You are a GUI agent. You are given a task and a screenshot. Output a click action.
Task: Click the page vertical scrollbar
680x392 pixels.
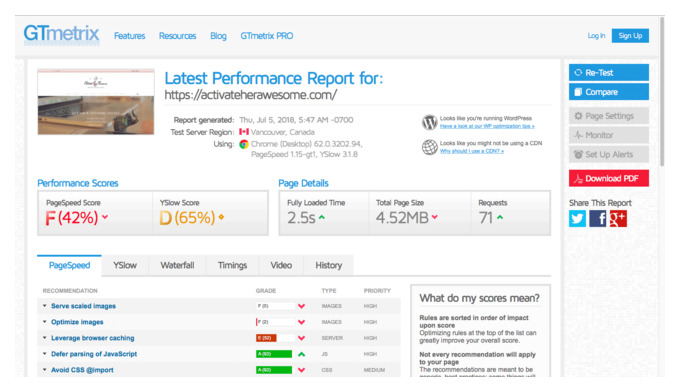click(x=662, y=91)
